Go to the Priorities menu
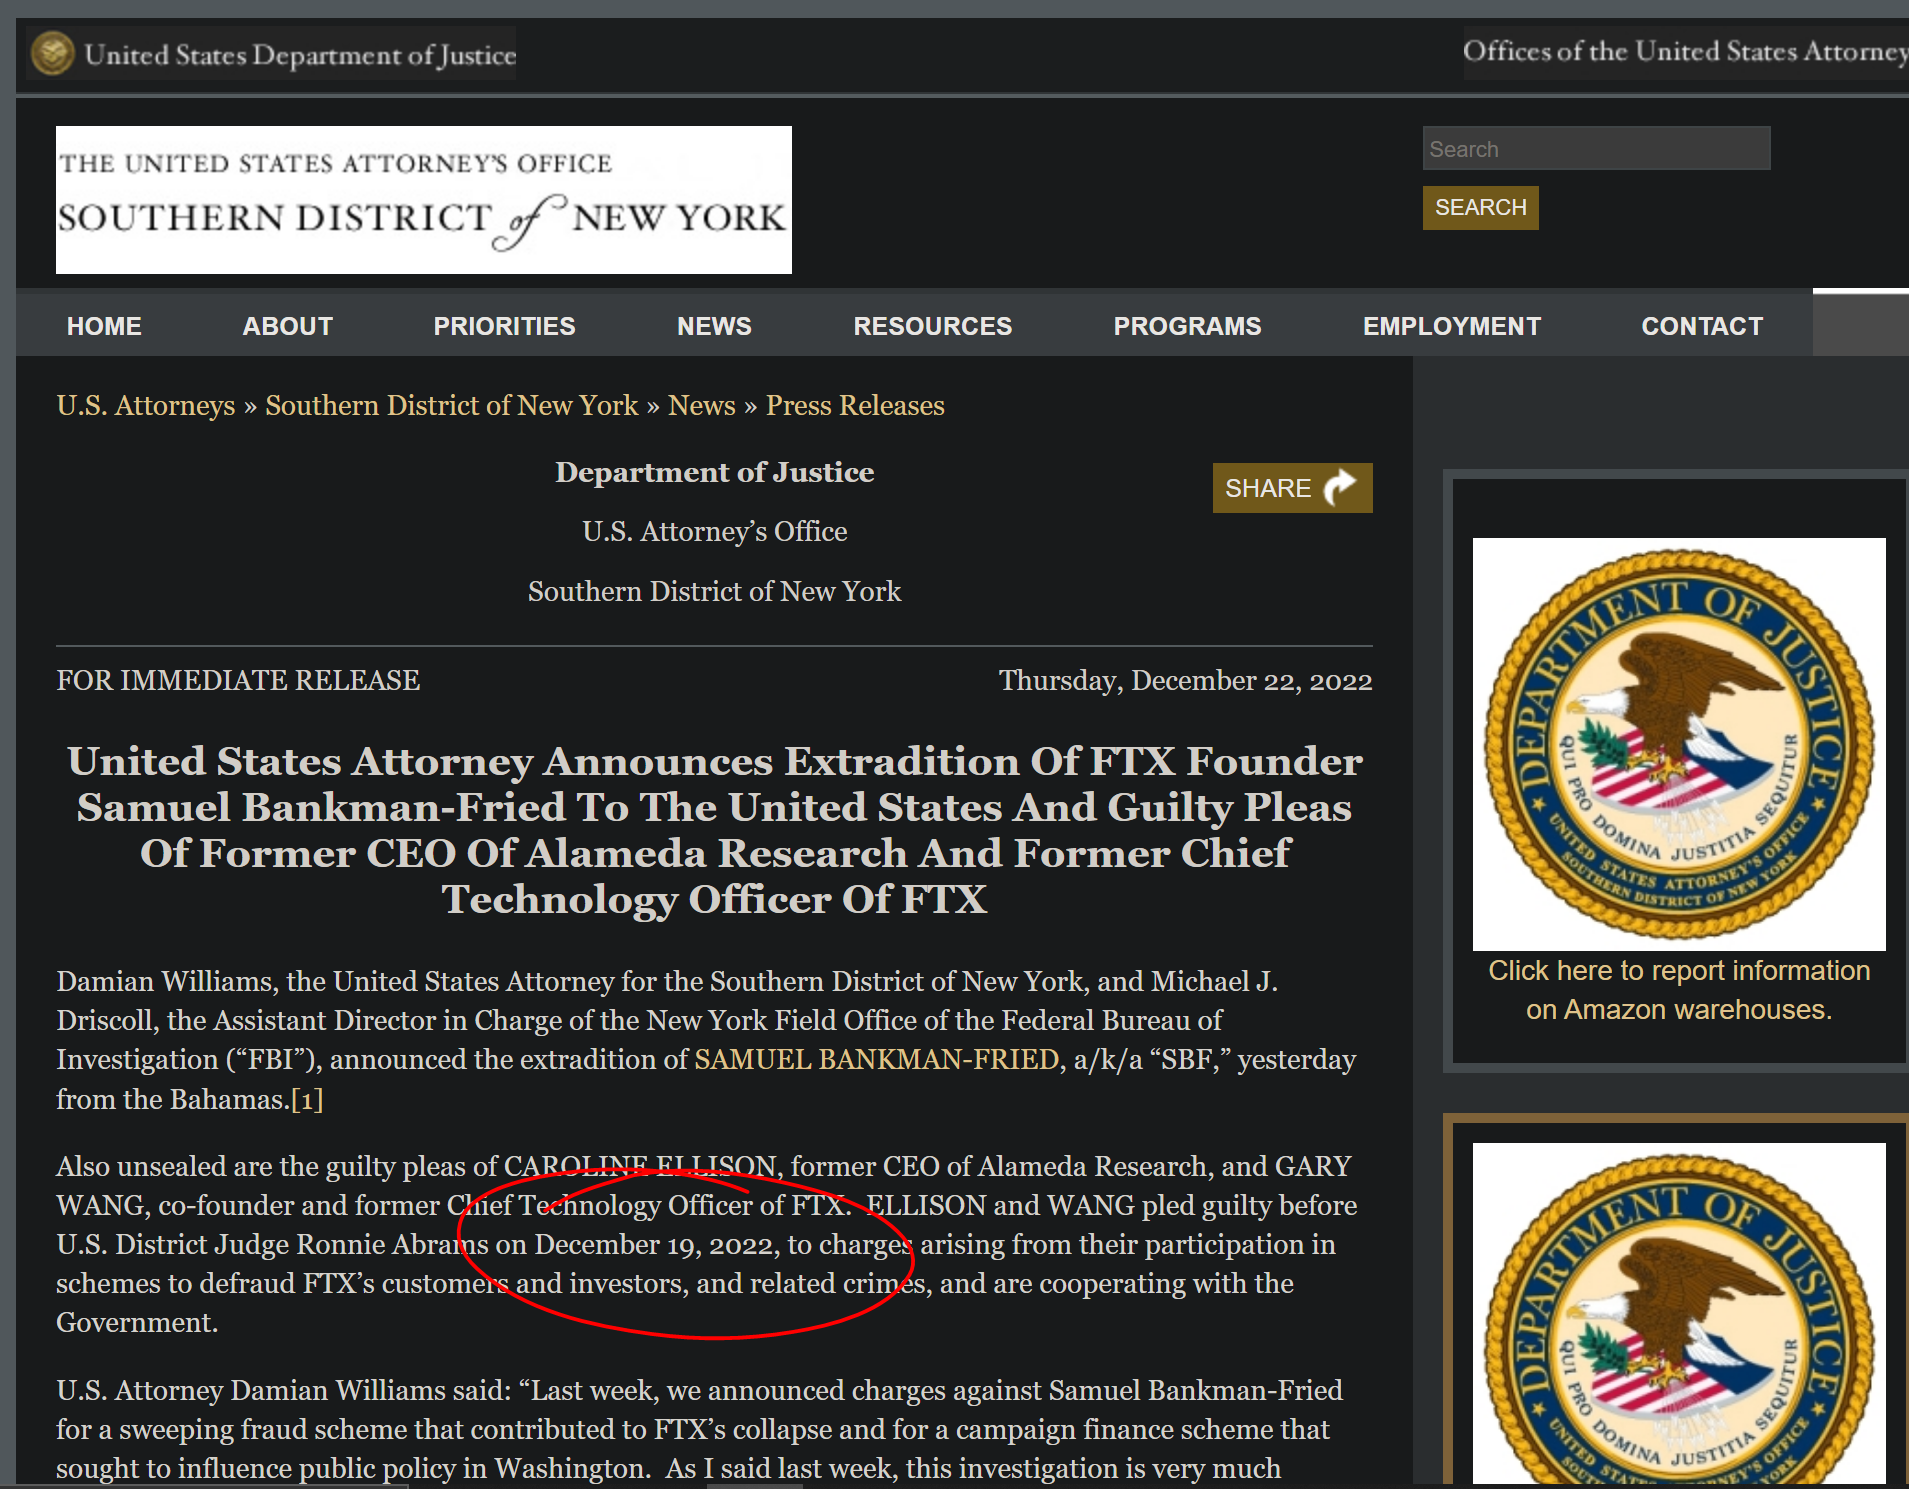Image resolution: width=1909 pixels, height=1489 pixels. pyautogui.click(x=504, y=326)
